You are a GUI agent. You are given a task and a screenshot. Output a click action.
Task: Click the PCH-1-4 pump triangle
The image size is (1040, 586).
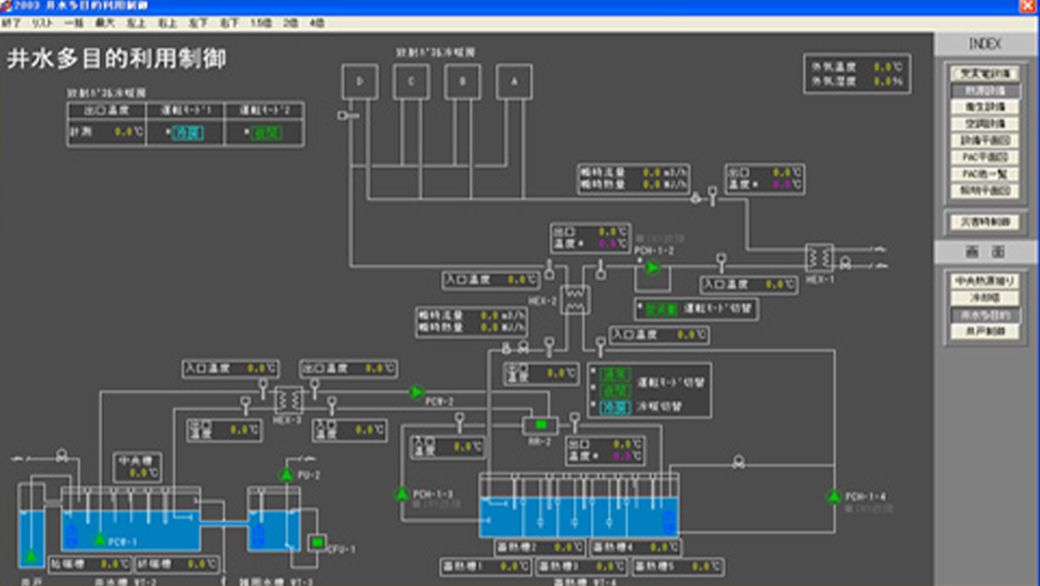coord(833,496)
